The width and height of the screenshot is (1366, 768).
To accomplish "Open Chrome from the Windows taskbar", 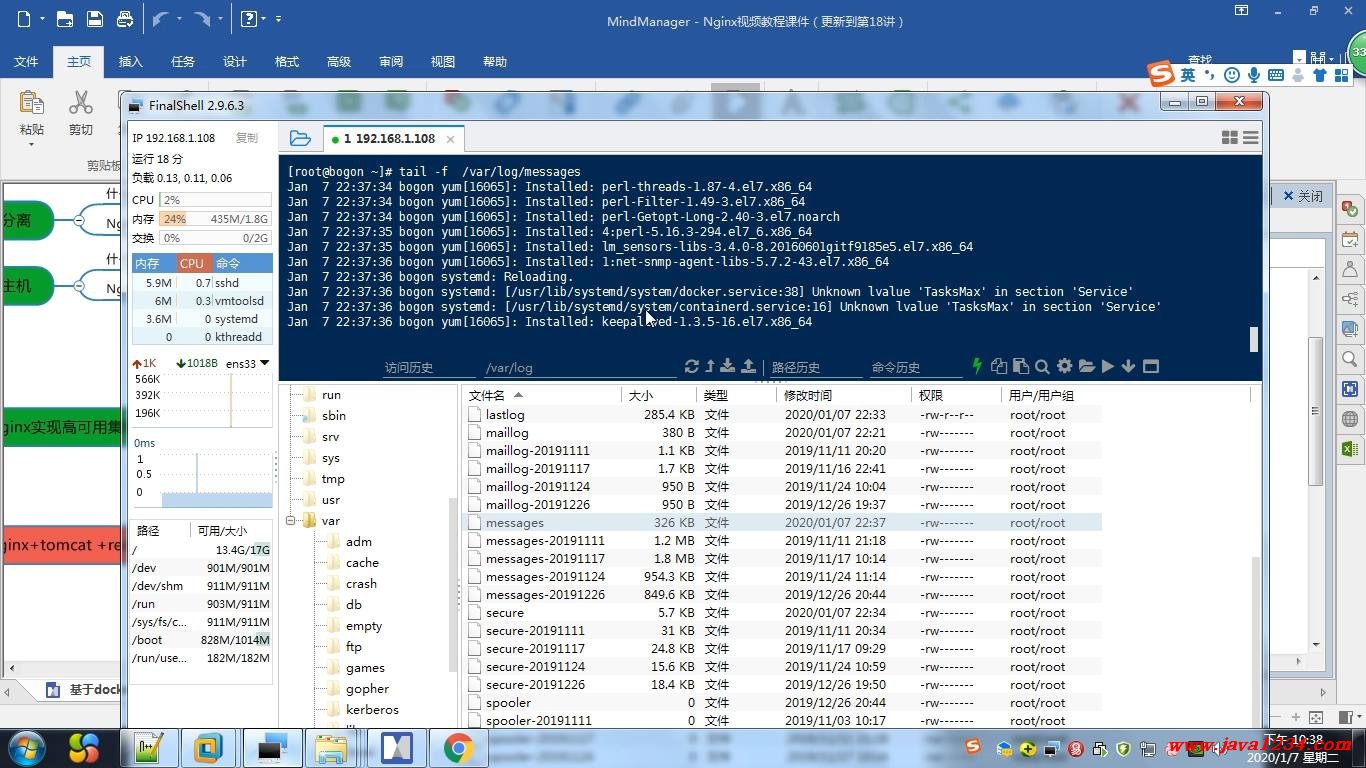I will [458, 748].
